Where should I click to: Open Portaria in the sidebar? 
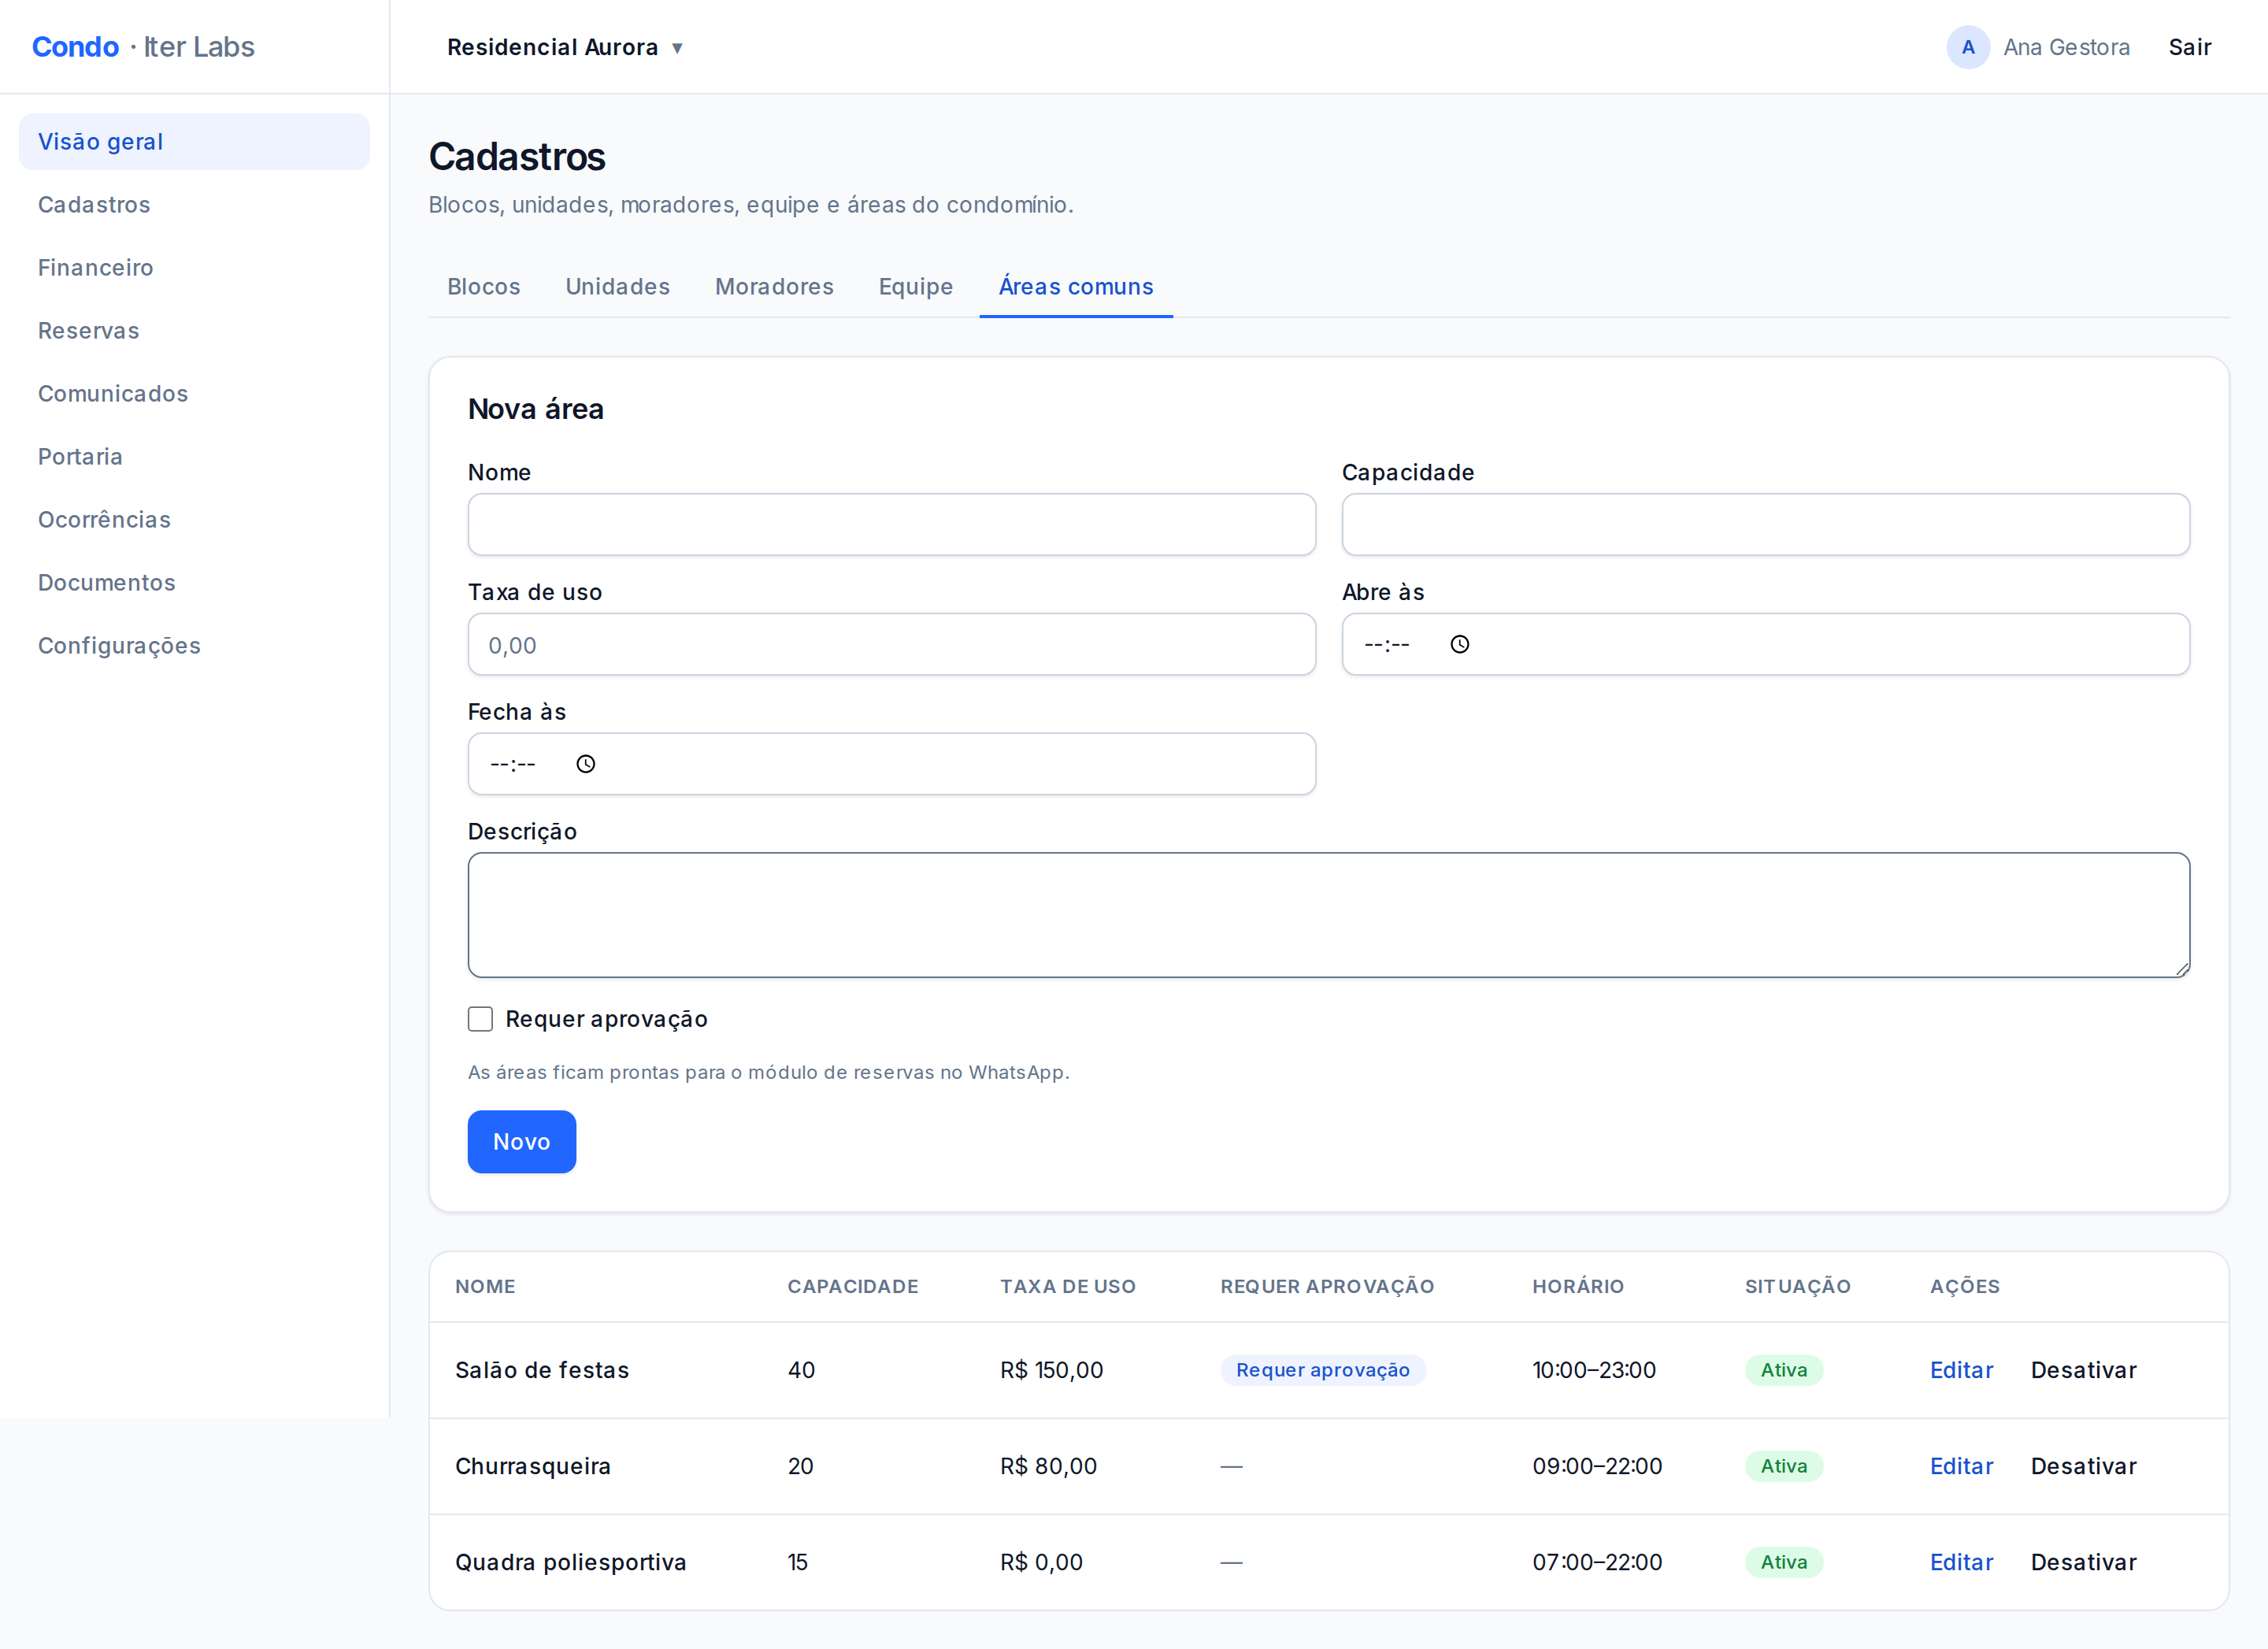[194, 457]
